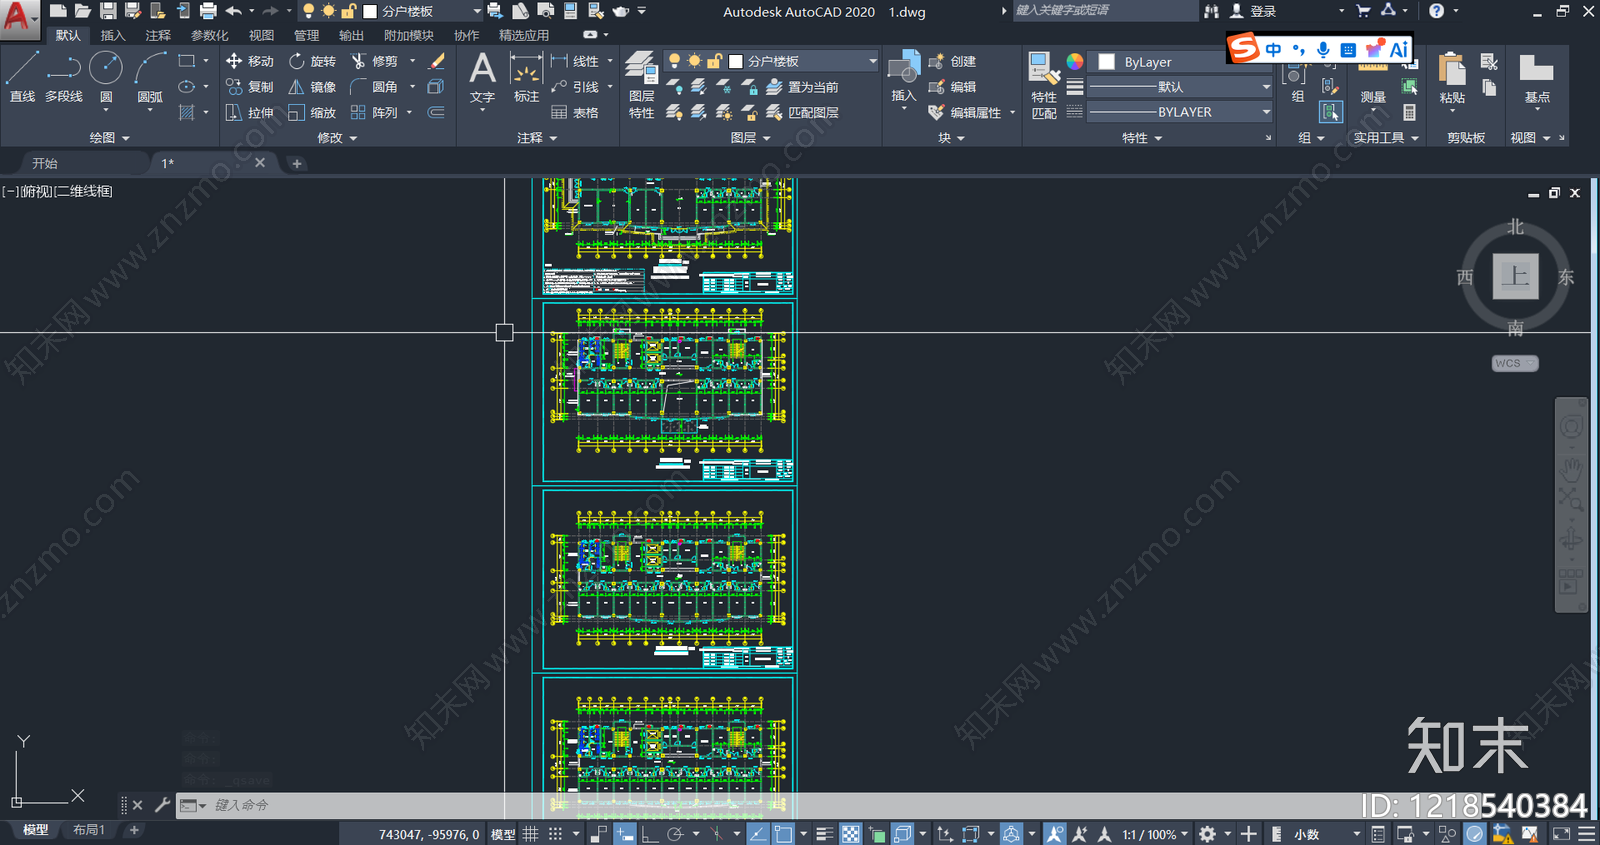Toggle grid display in status bar
The height and width of the screenshot is (845, 1600).
click(x=530, y=834)
